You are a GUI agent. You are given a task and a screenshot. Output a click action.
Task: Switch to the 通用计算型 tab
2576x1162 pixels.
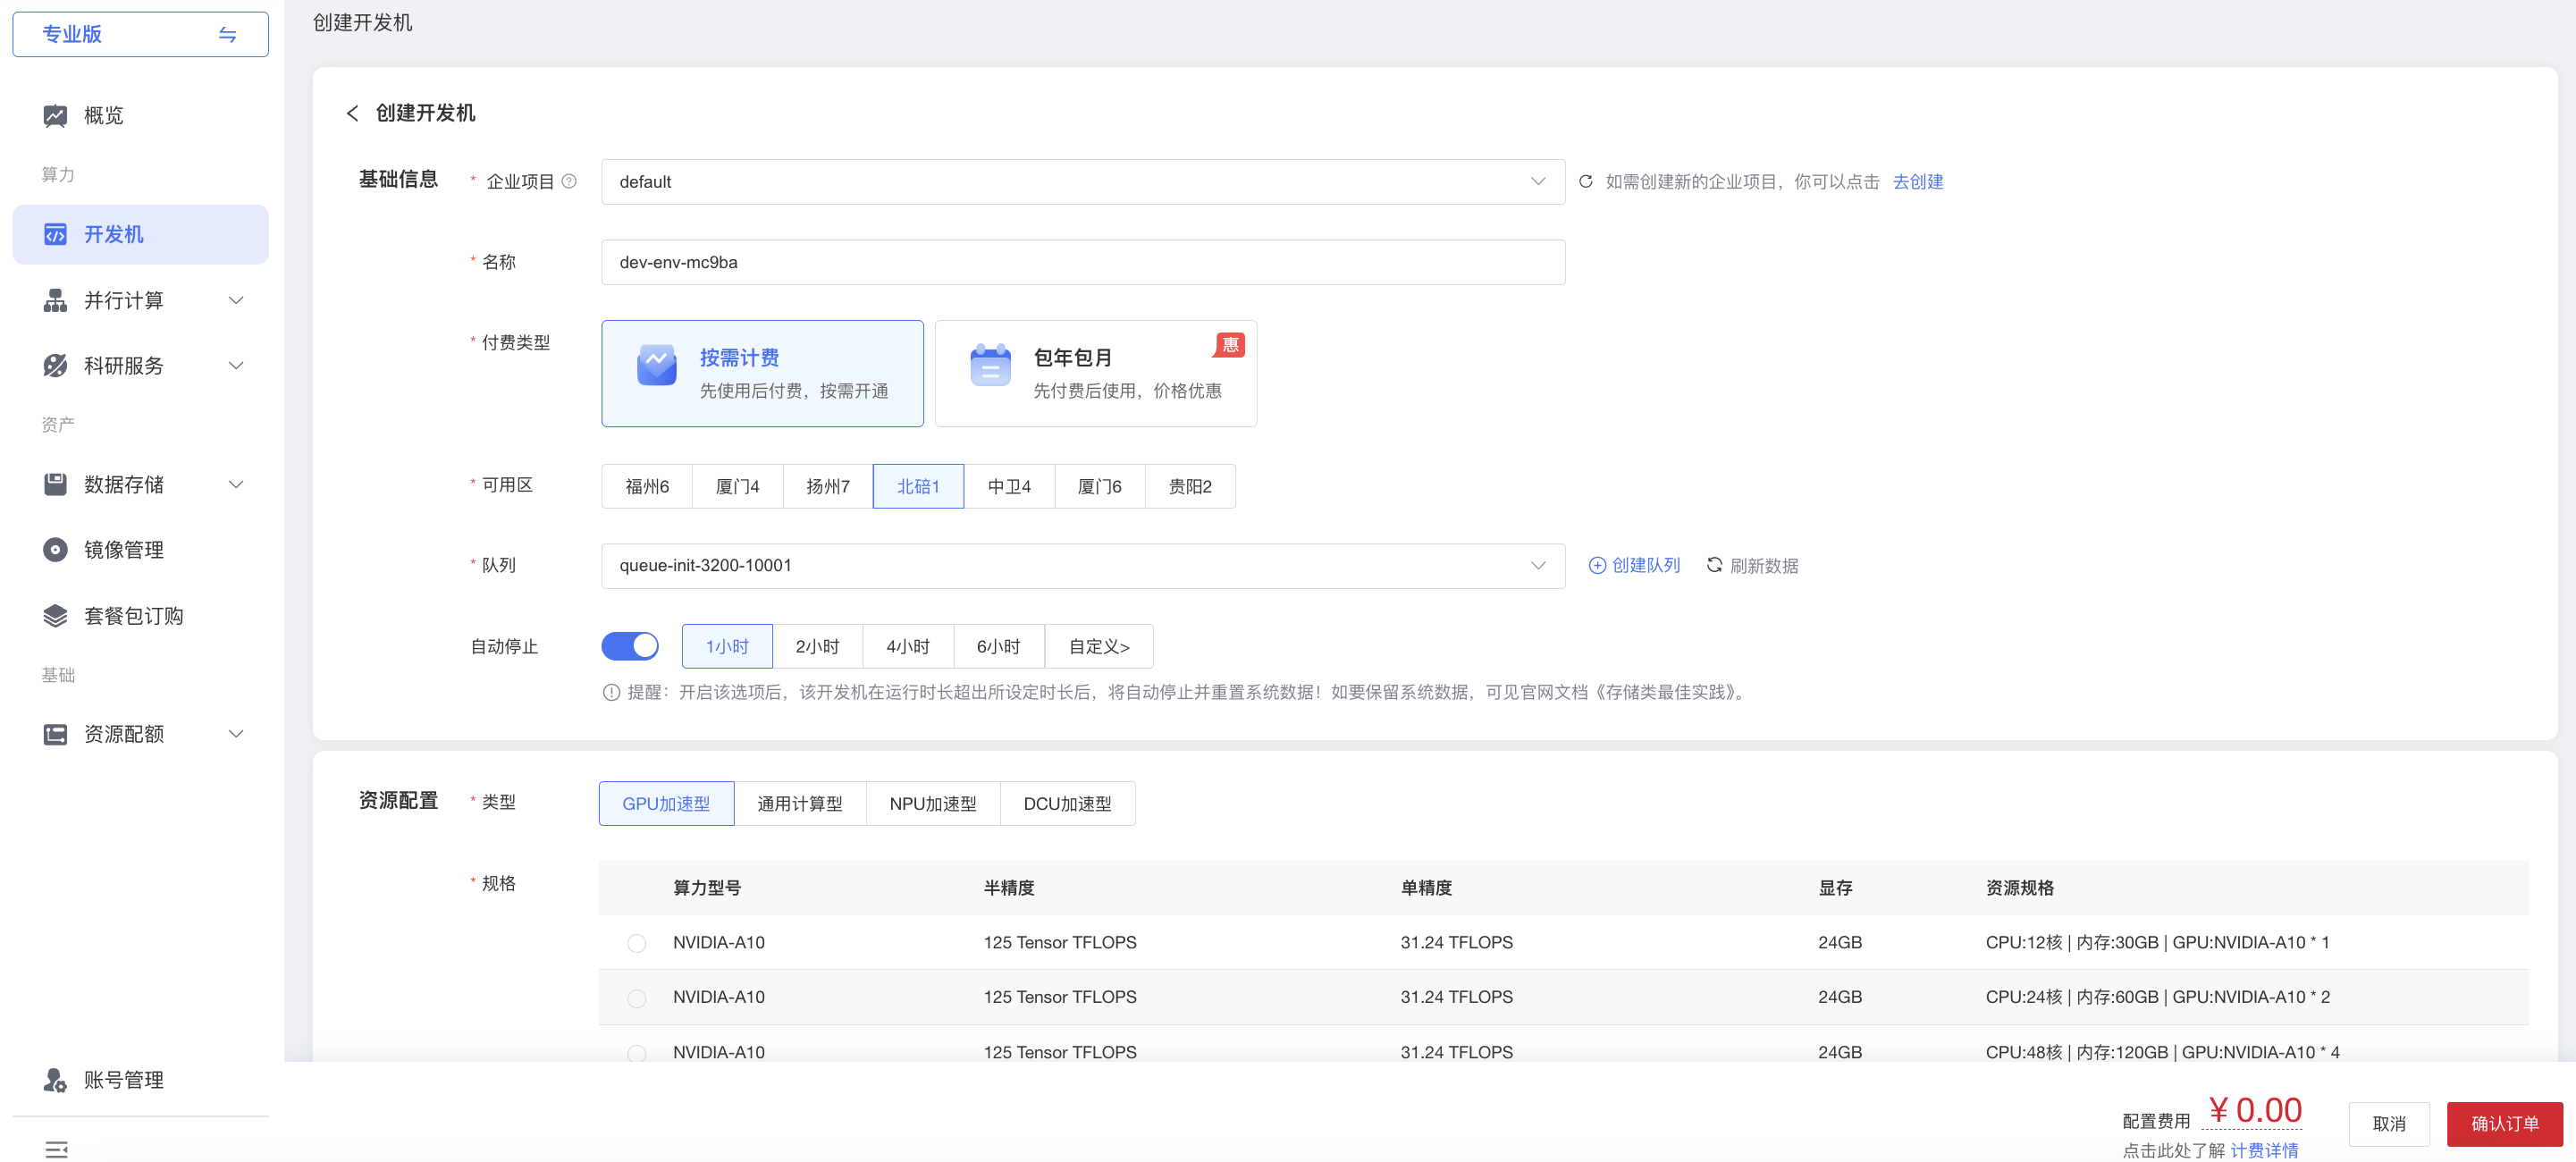click(799, 803)
